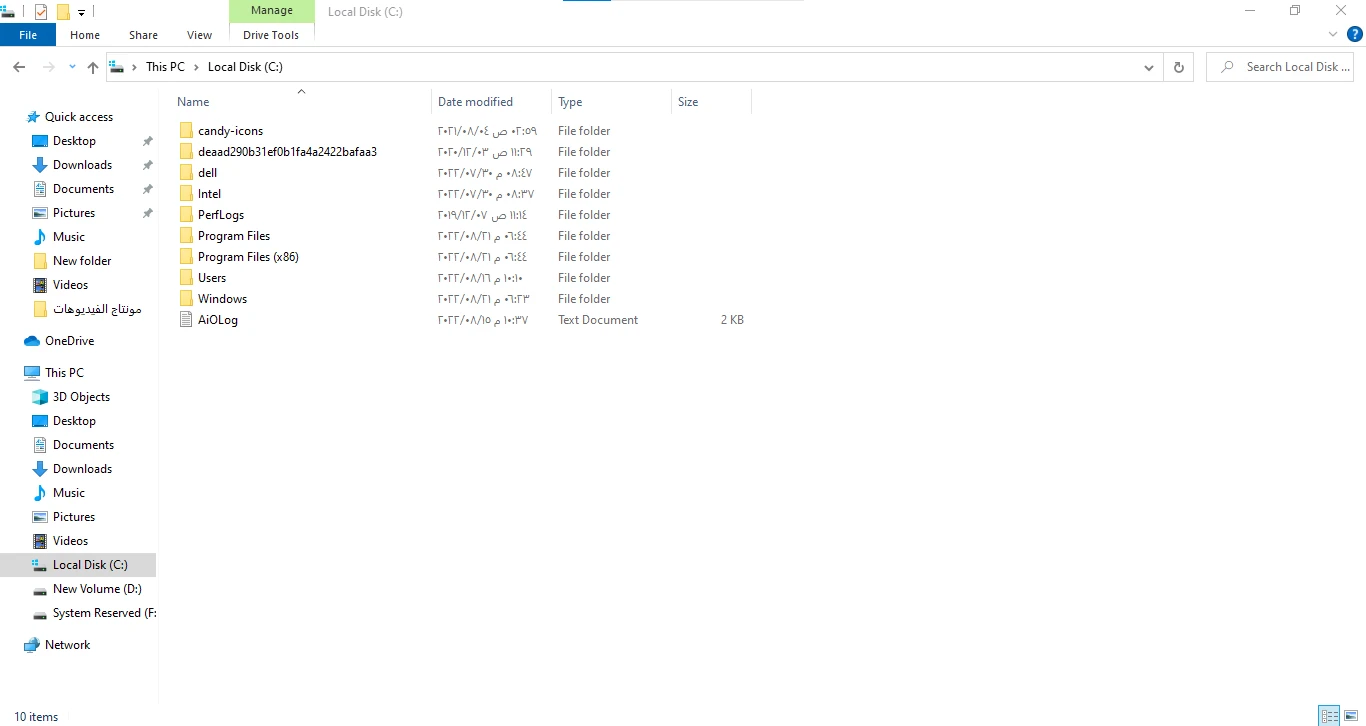
Task: Click the Users folder icon
Action: tap(186, 278)
